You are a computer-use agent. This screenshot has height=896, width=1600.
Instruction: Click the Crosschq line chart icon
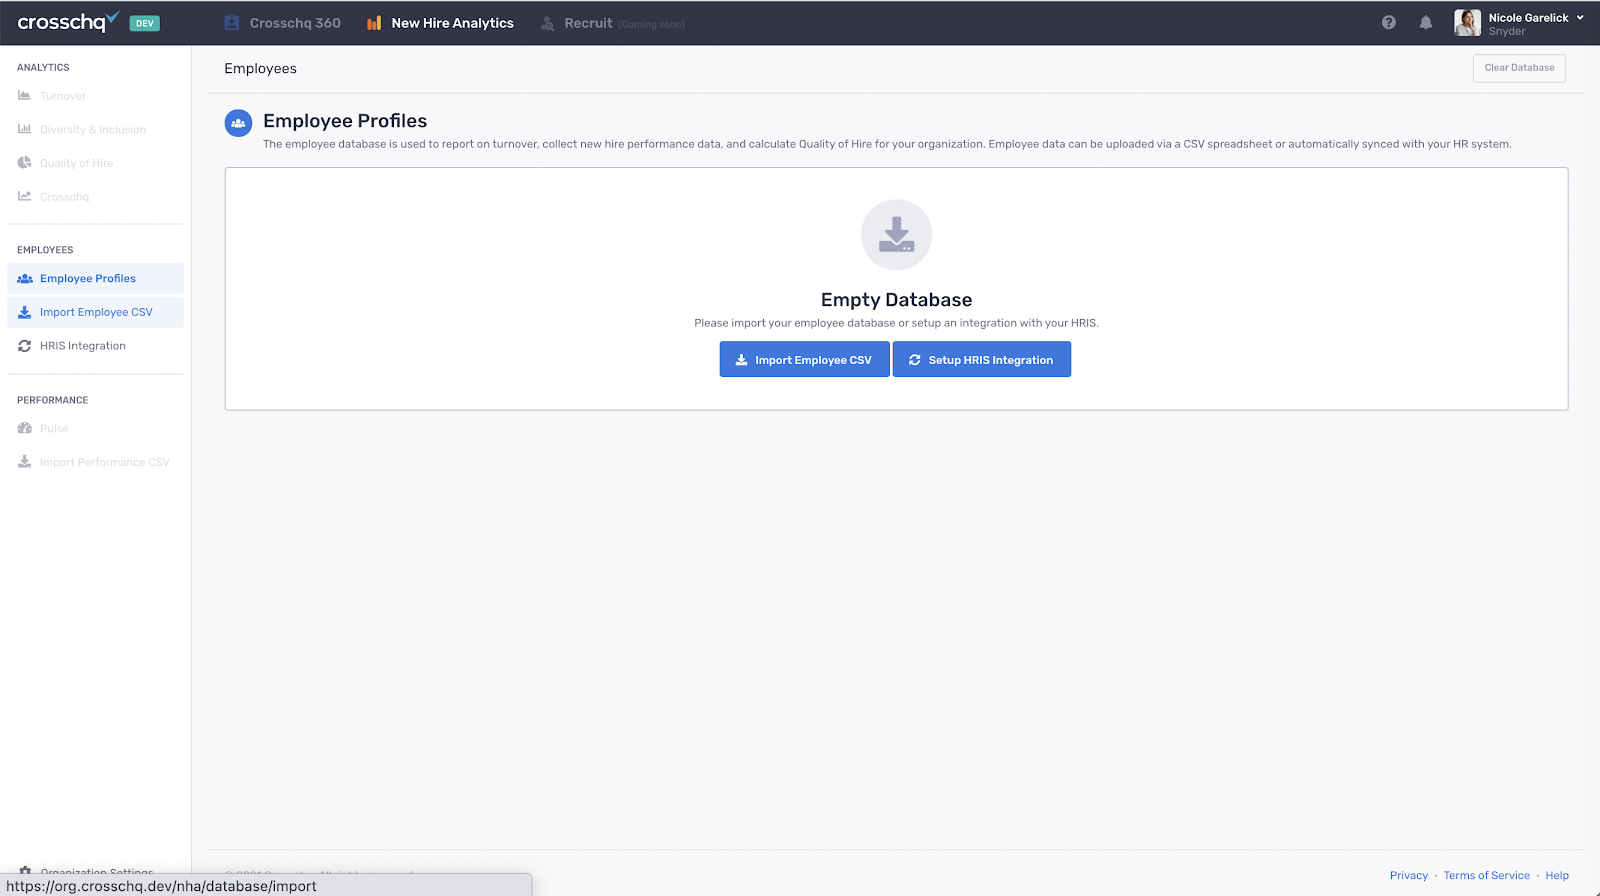point(25,196)
